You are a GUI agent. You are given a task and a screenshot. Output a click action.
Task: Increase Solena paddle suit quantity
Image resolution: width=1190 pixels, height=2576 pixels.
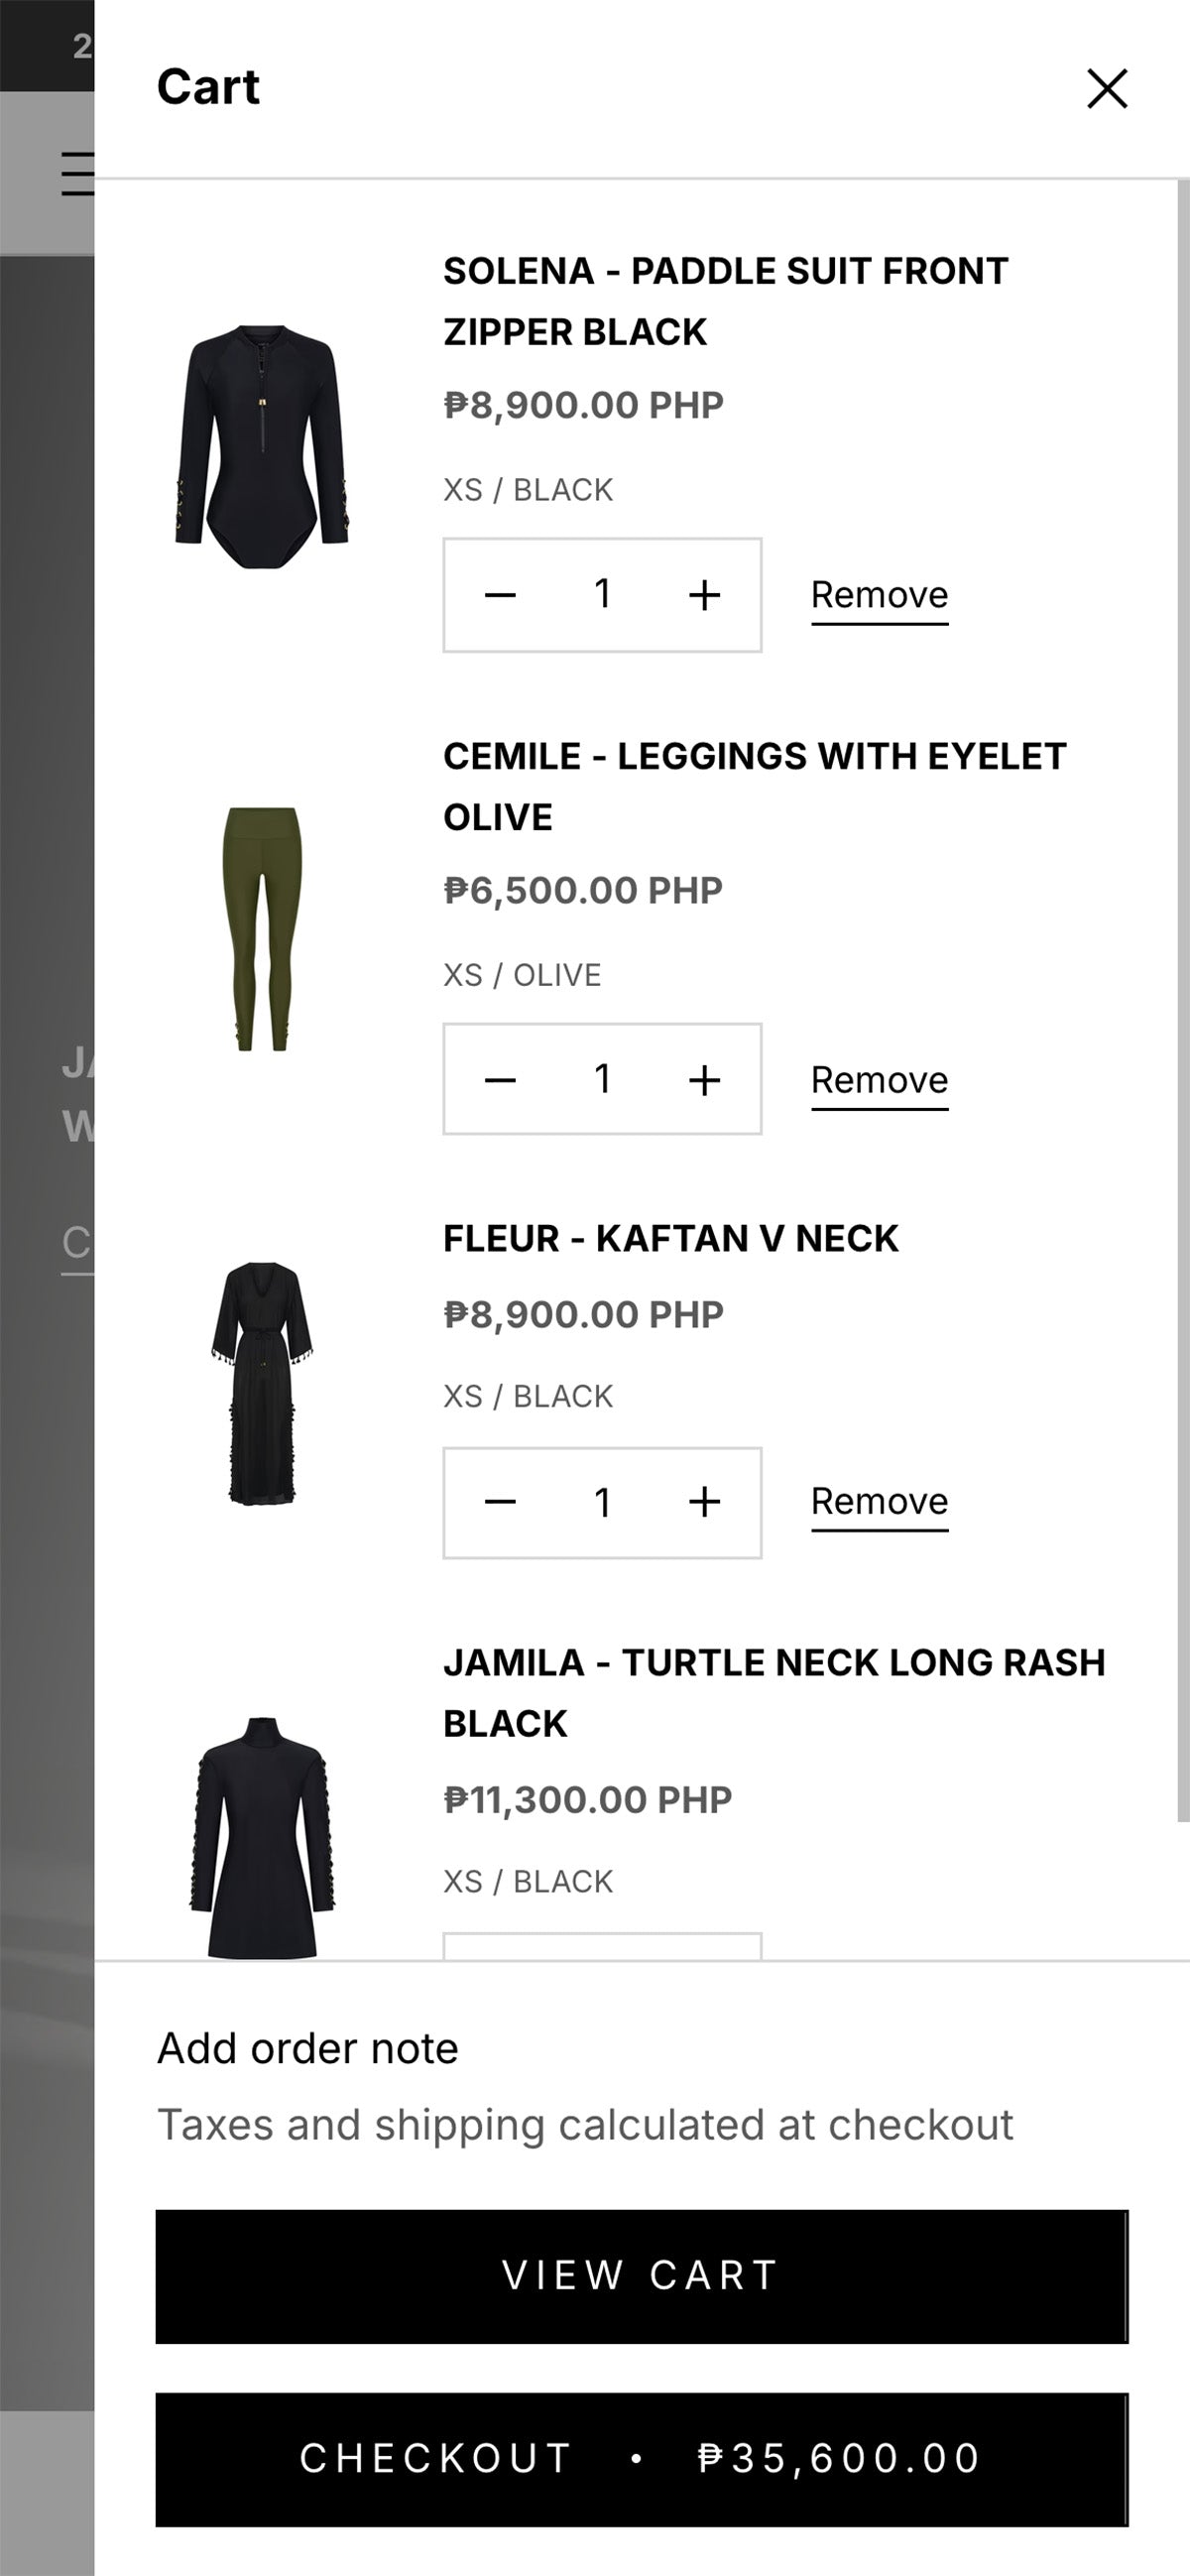pos(705,595)
